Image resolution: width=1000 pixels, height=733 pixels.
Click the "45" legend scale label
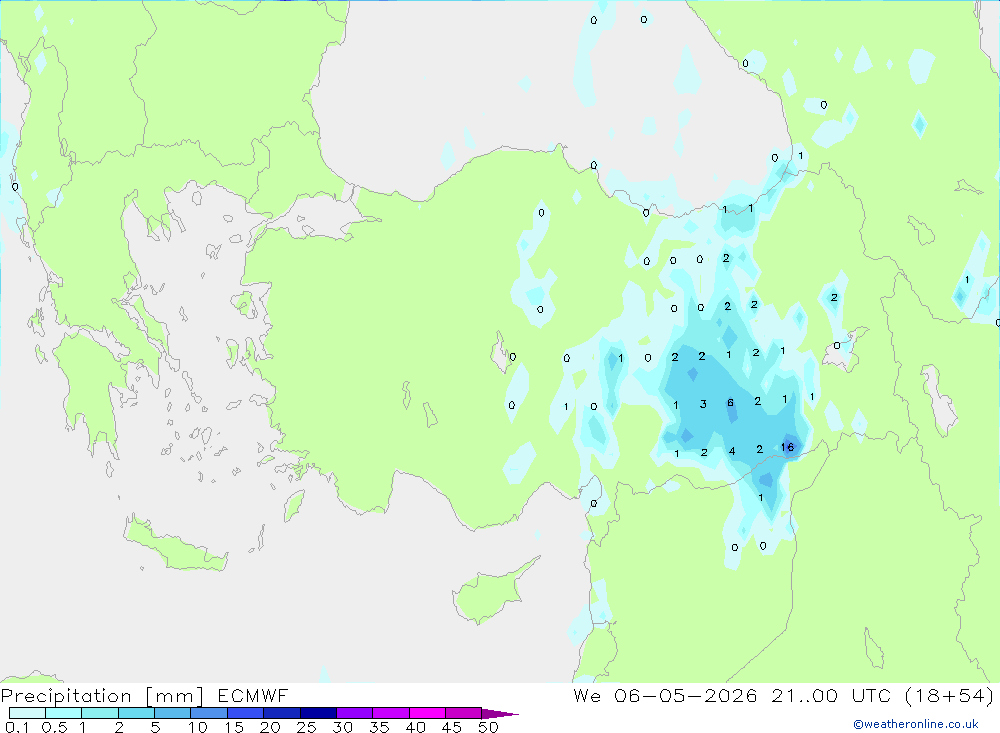click(x=452, y=727)
